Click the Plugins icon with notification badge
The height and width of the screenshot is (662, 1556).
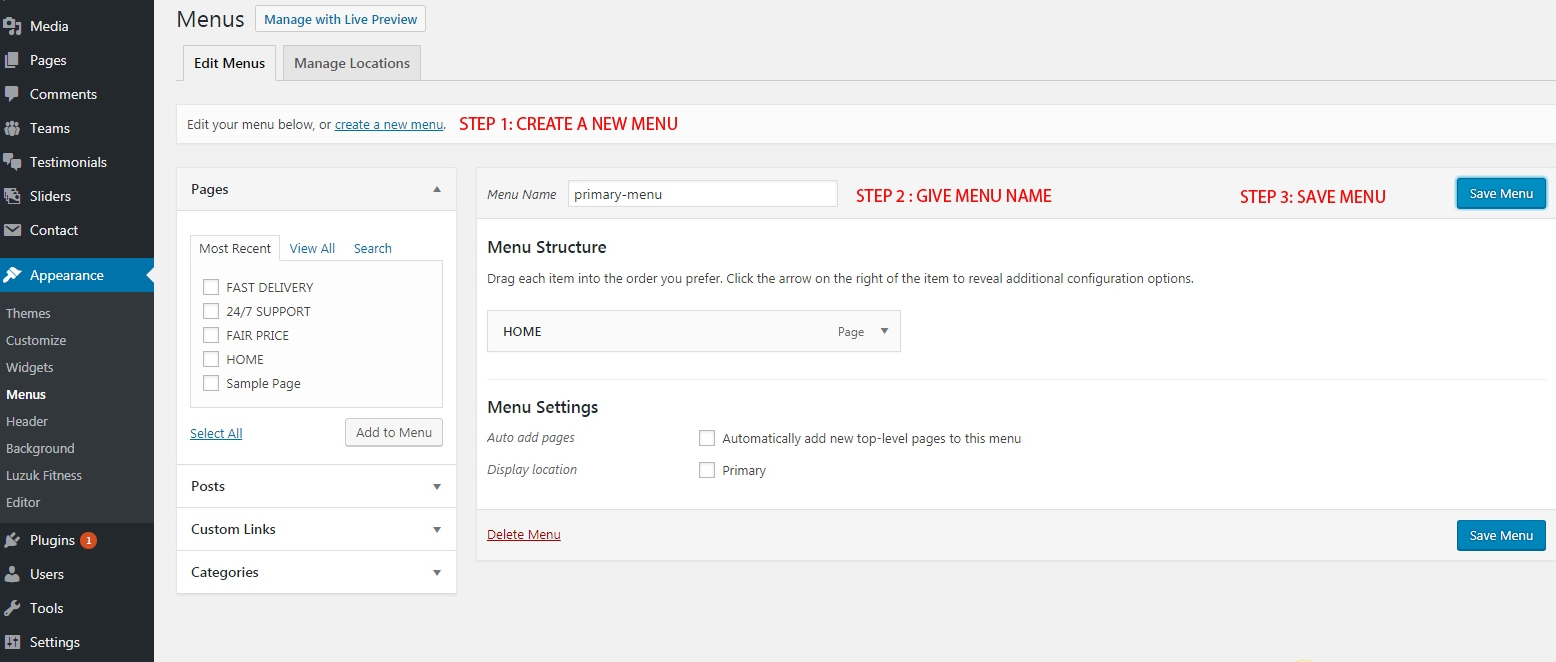(15, 540)
